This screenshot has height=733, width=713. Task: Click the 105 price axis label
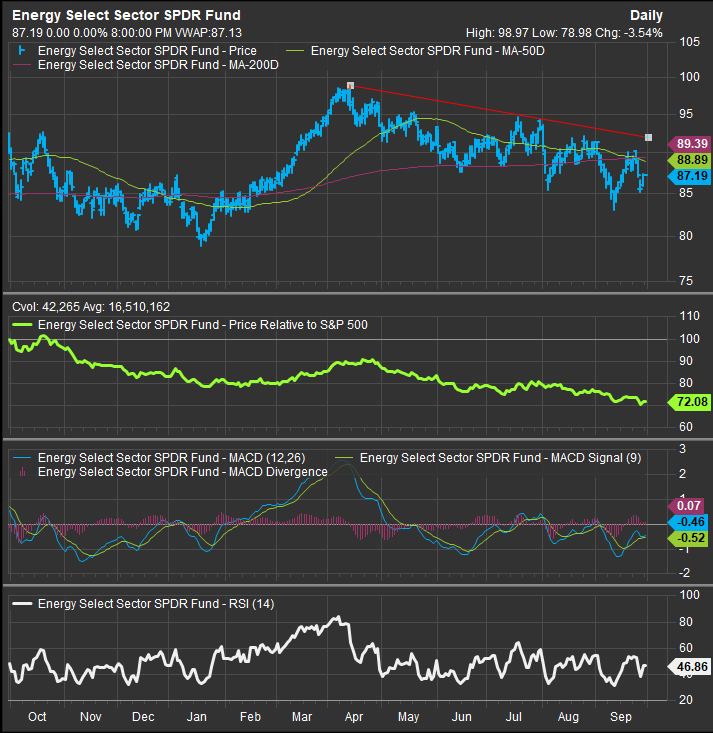(x=690, y=42)
